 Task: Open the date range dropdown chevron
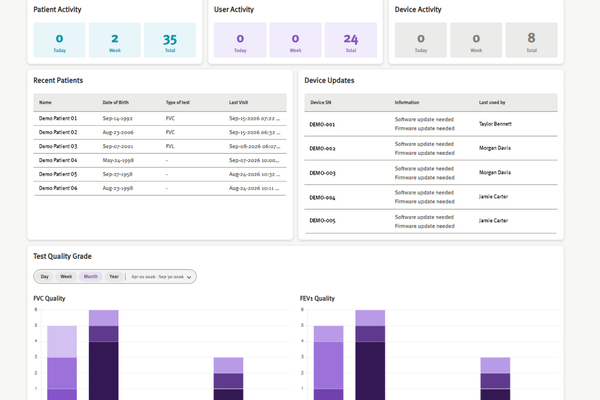tap(189, 277)
